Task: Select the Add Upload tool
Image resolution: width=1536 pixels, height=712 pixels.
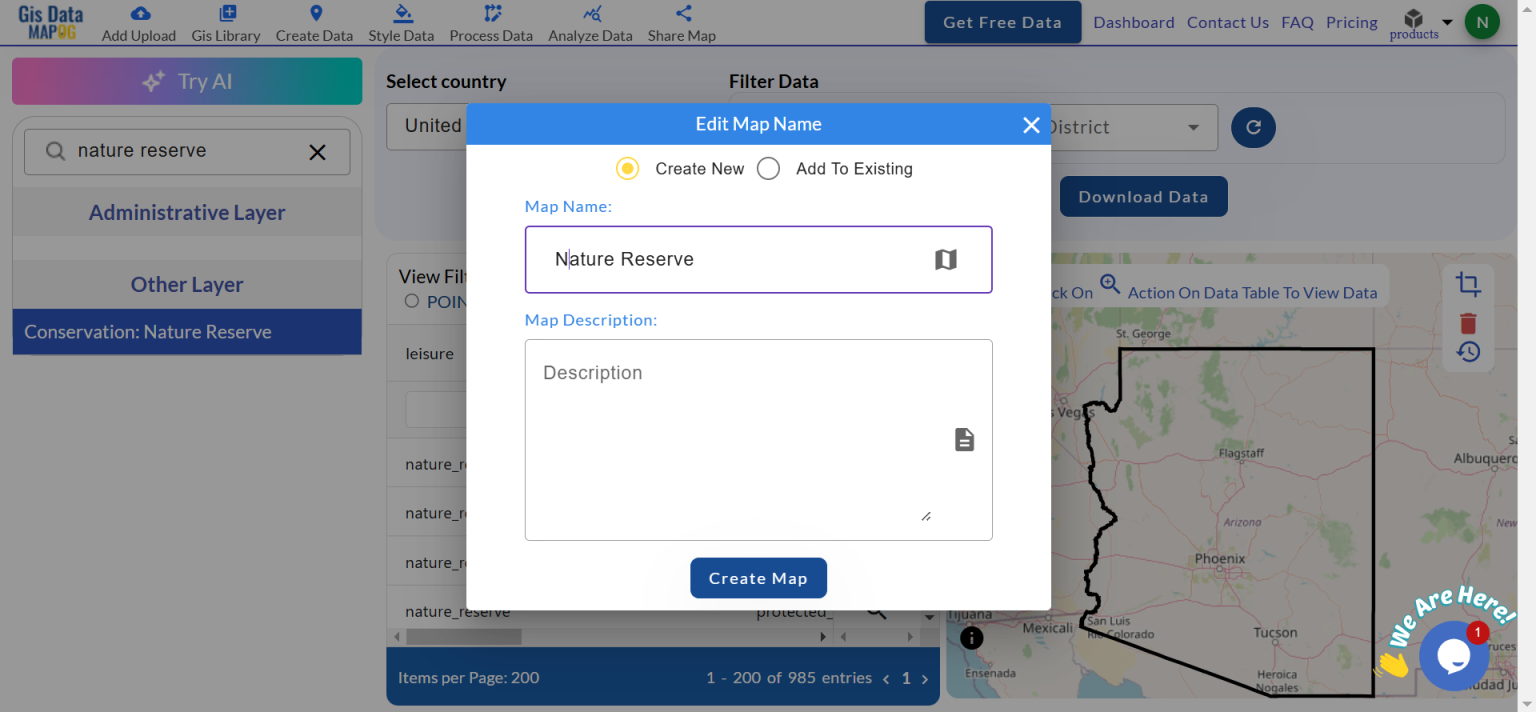Action: (x=138, y=22)
